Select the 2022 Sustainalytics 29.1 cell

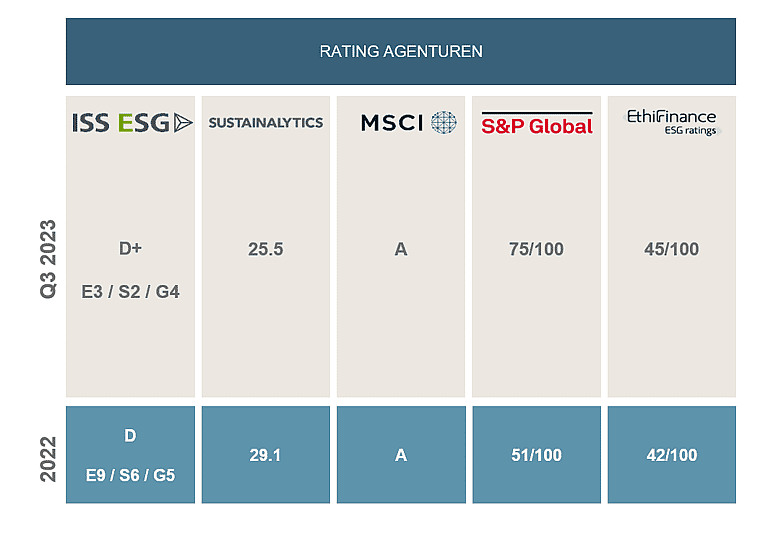265,455
